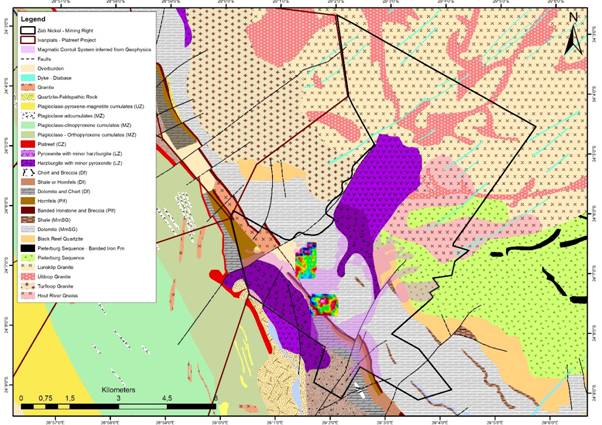Click the lower geophysics anomaly image inset

pyautogui.click(x=323, y=305)
